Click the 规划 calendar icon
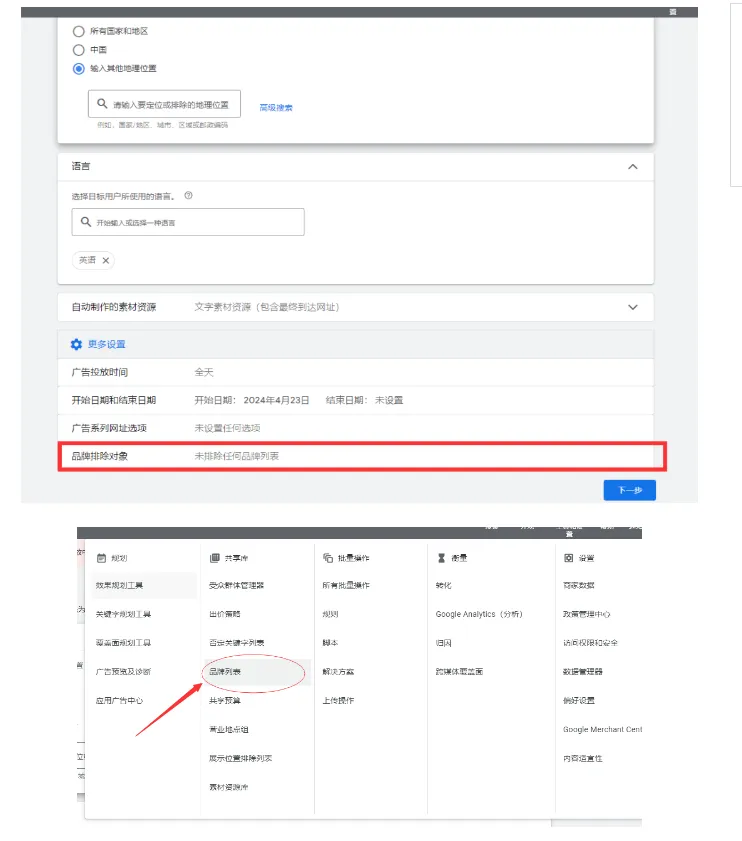 101,558
